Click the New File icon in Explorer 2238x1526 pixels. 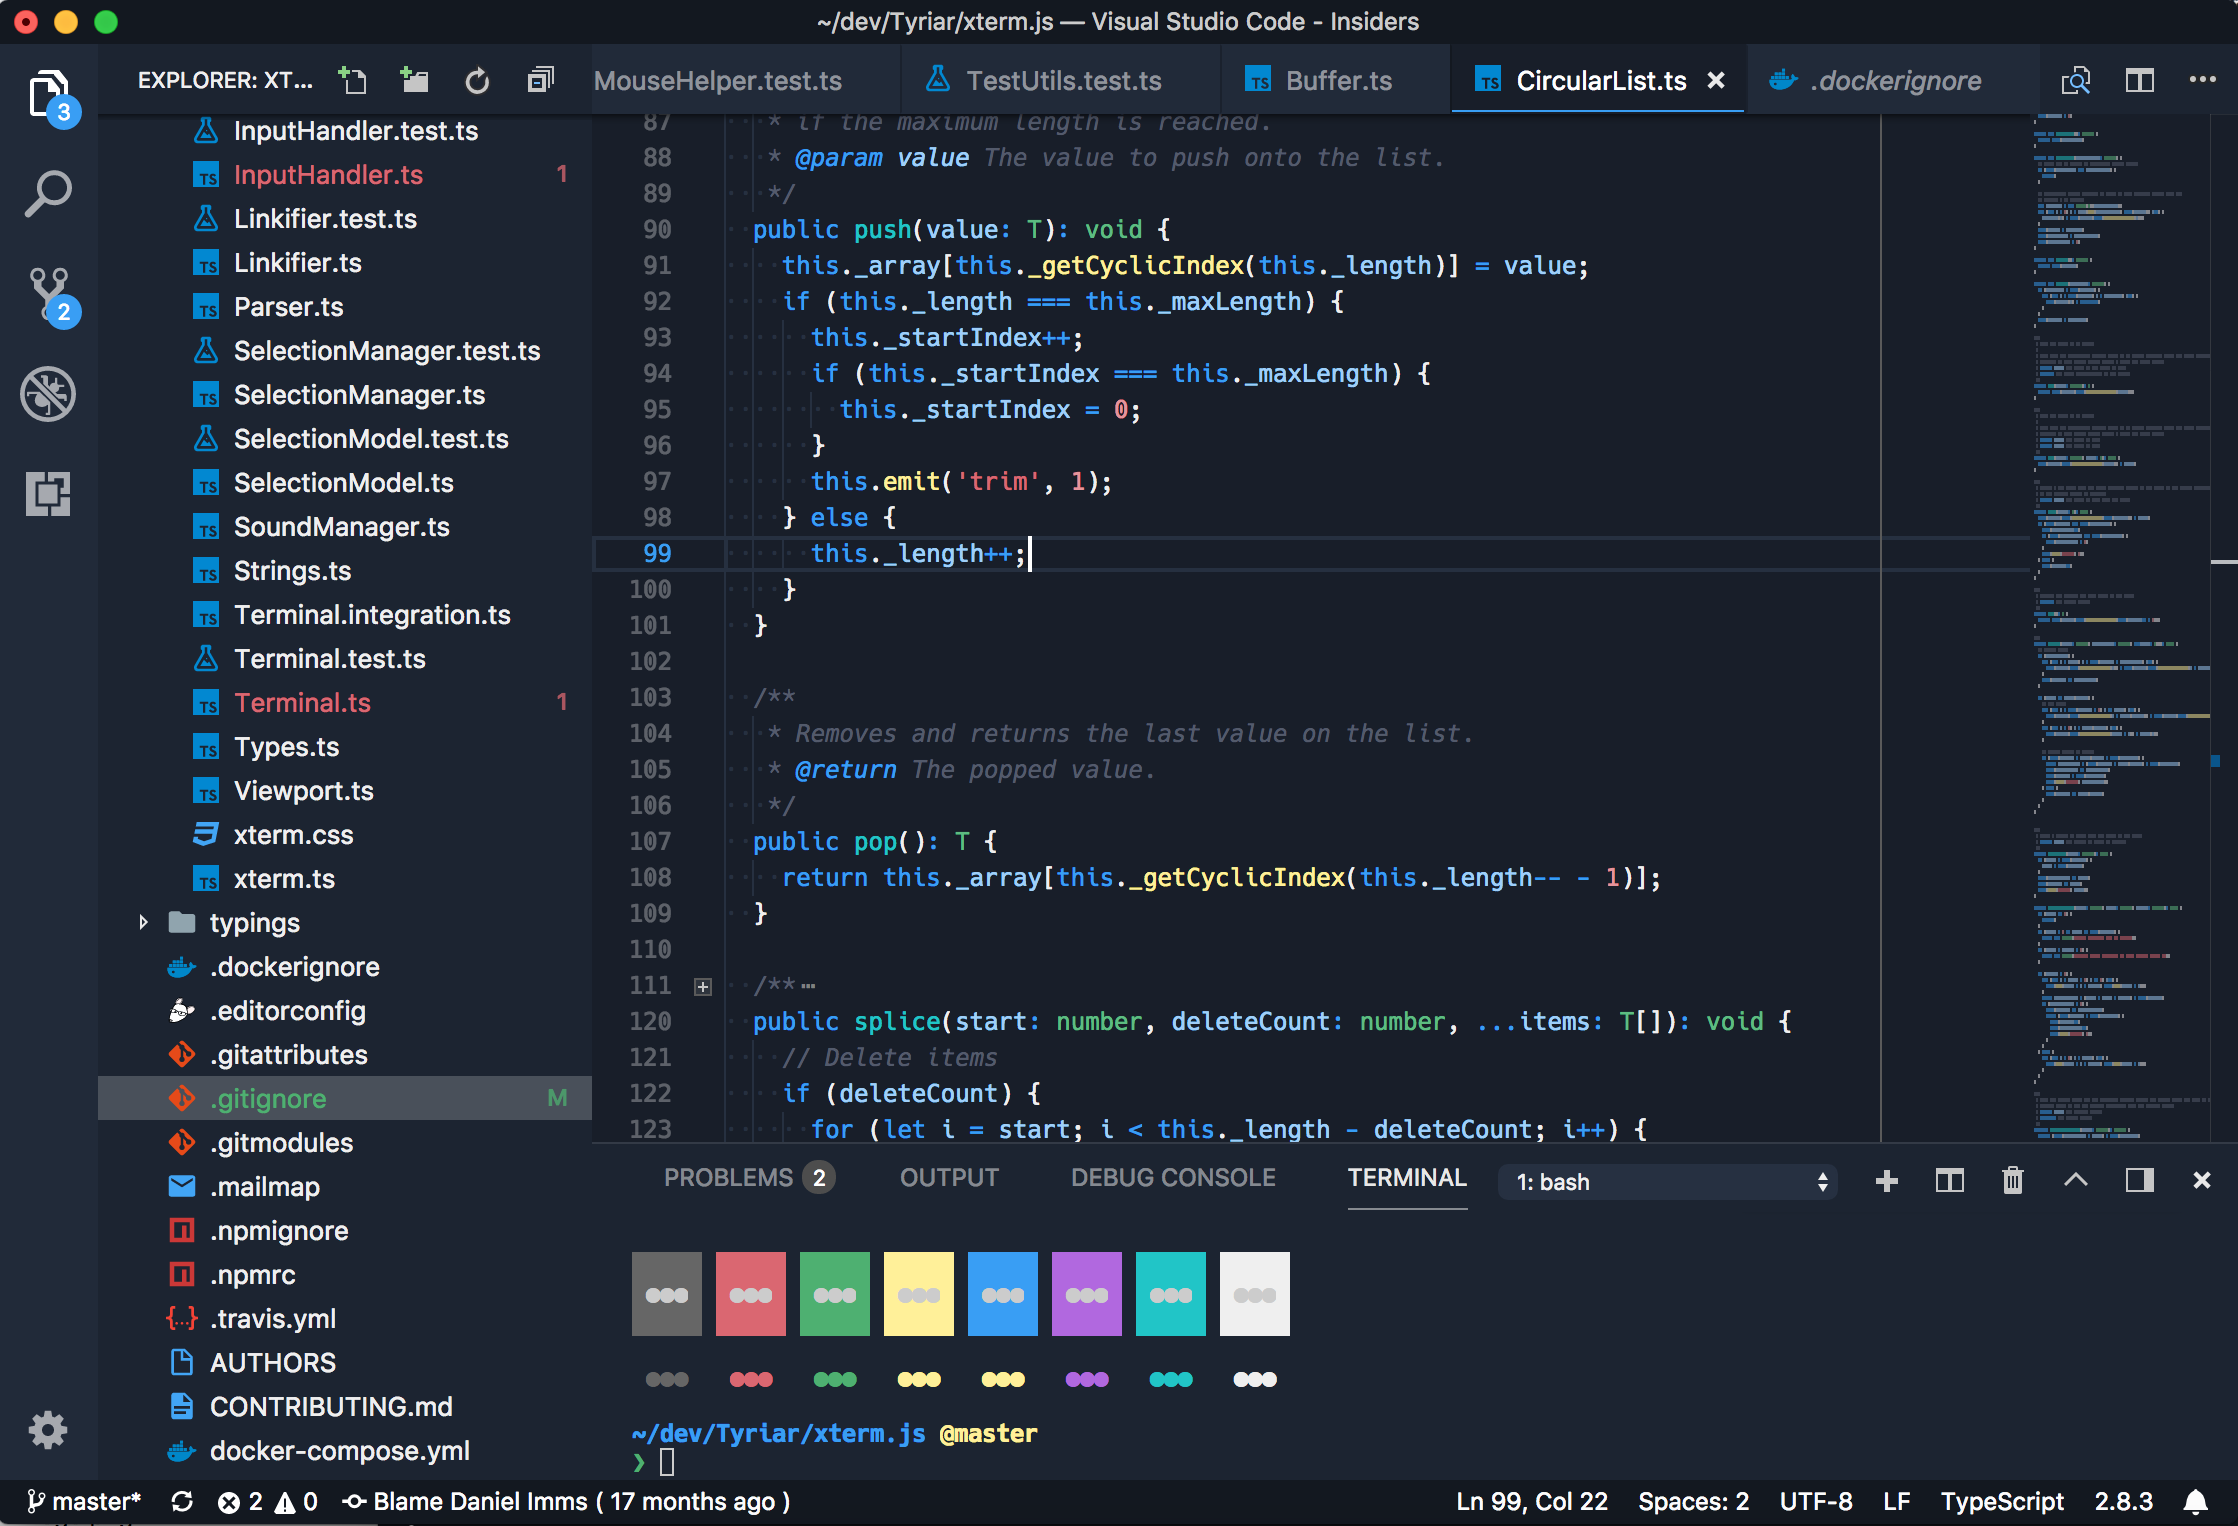(x=352, y=80)
